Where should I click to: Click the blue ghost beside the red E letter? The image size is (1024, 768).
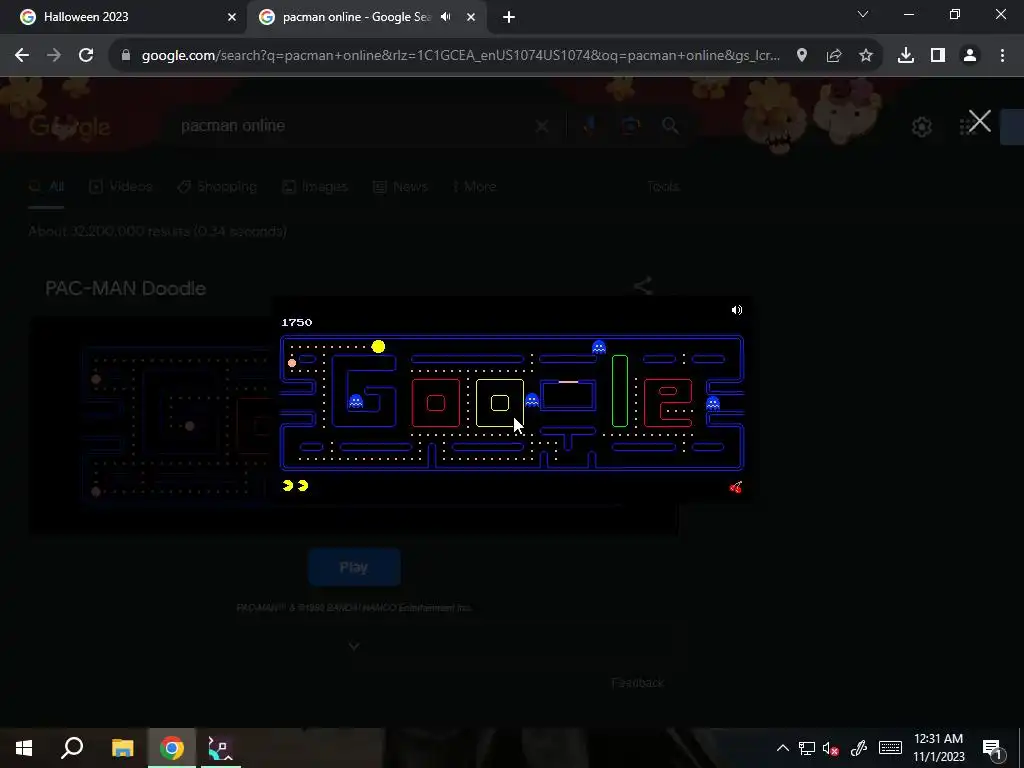713,404
